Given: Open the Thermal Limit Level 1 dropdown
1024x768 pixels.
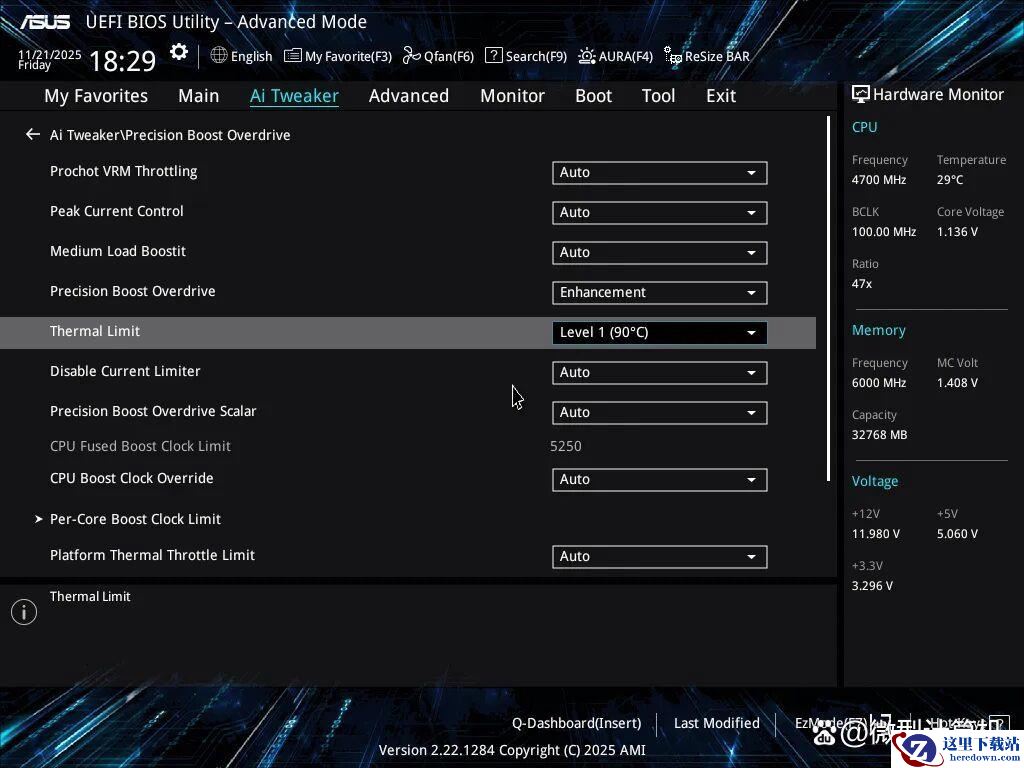Looking at the screenshot, I should [659, 333].
